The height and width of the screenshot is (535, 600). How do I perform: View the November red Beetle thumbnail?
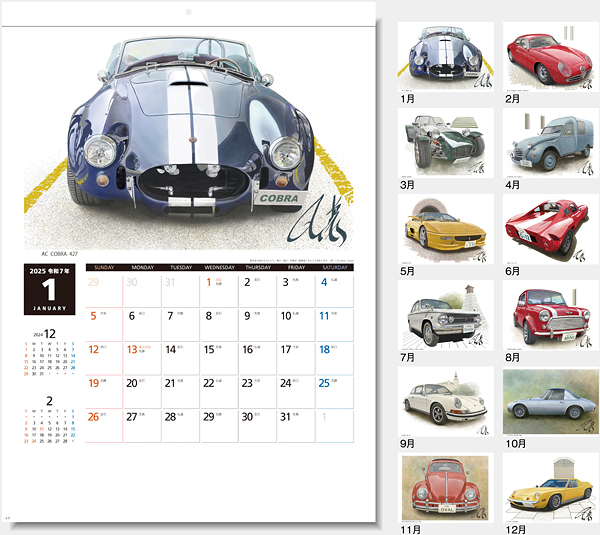pyautogui.click(x=446, y=488)
